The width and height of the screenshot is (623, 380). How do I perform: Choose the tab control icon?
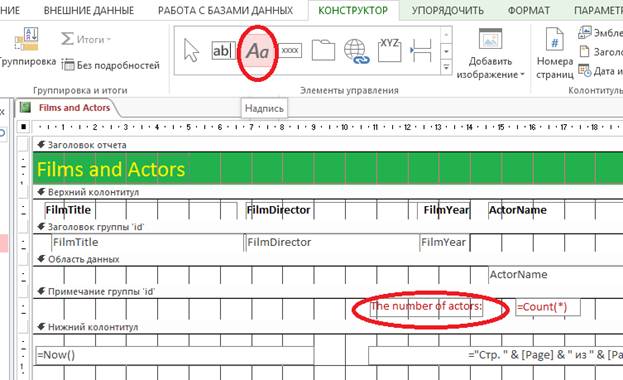[323, 50]
